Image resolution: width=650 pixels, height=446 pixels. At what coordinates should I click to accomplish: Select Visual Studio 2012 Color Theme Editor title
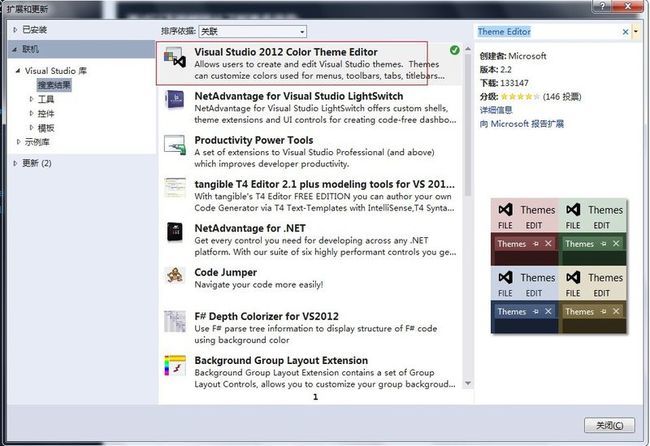point(286,52)
